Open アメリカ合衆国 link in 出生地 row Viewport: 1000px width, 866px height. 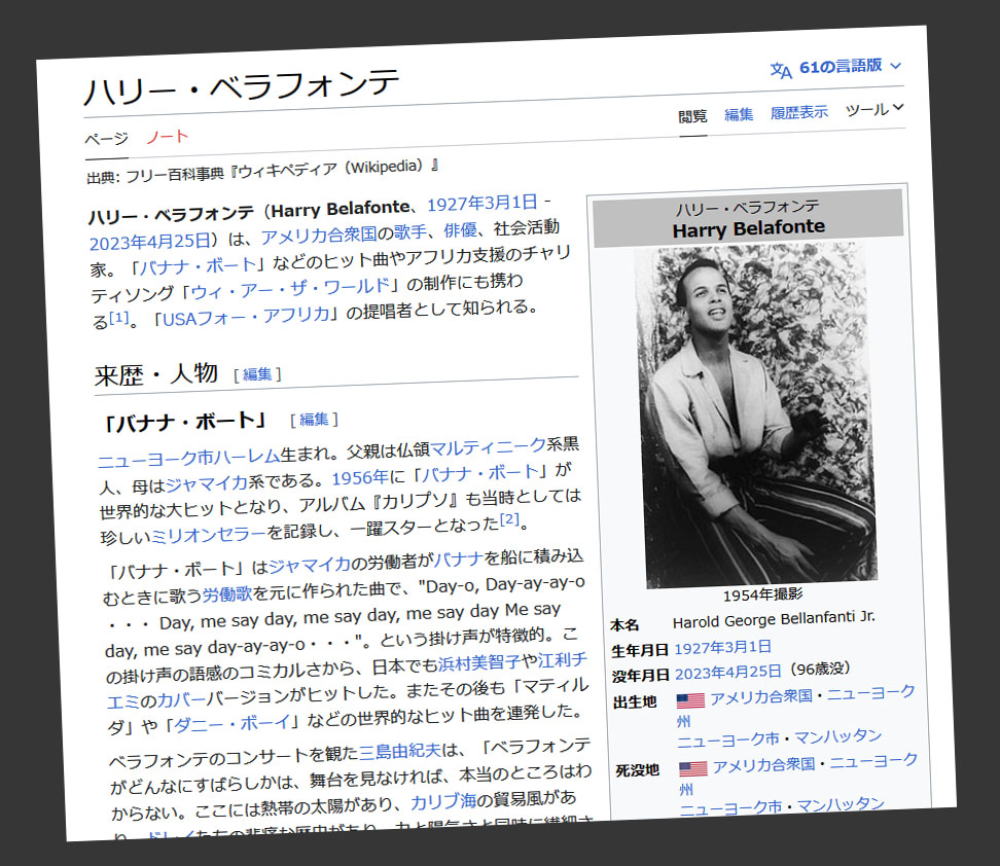click(761, 697)
